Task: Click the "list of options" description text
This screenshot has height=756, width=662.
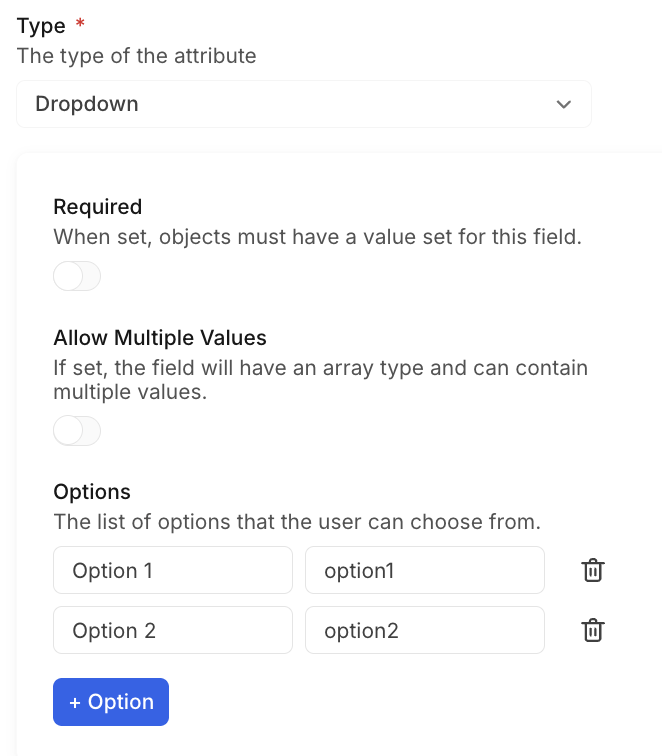Action: pos(296,522)
